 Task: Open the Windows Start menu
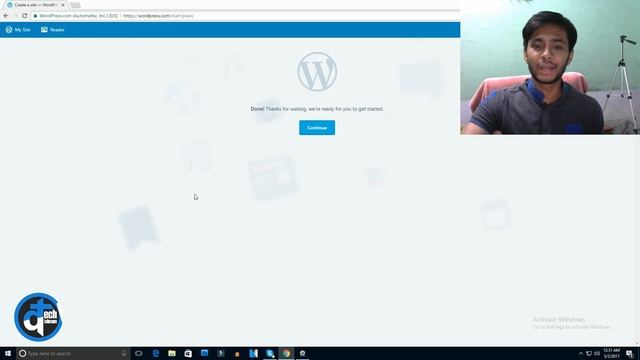[x=8, y=353]
